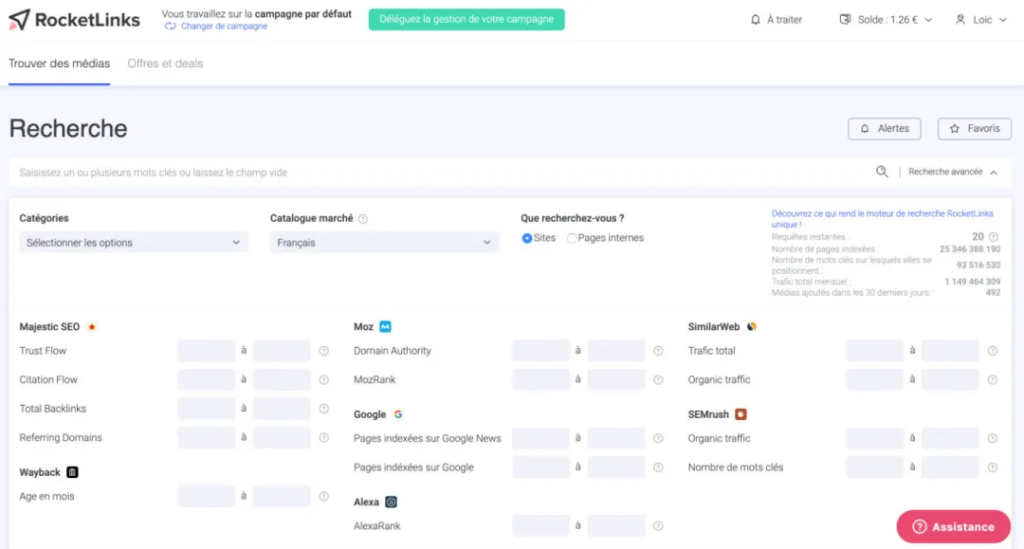The height and width of the screenshot is (549, 1024).
Task: Select the Pages internes radio button
Action: pos(572,238)
